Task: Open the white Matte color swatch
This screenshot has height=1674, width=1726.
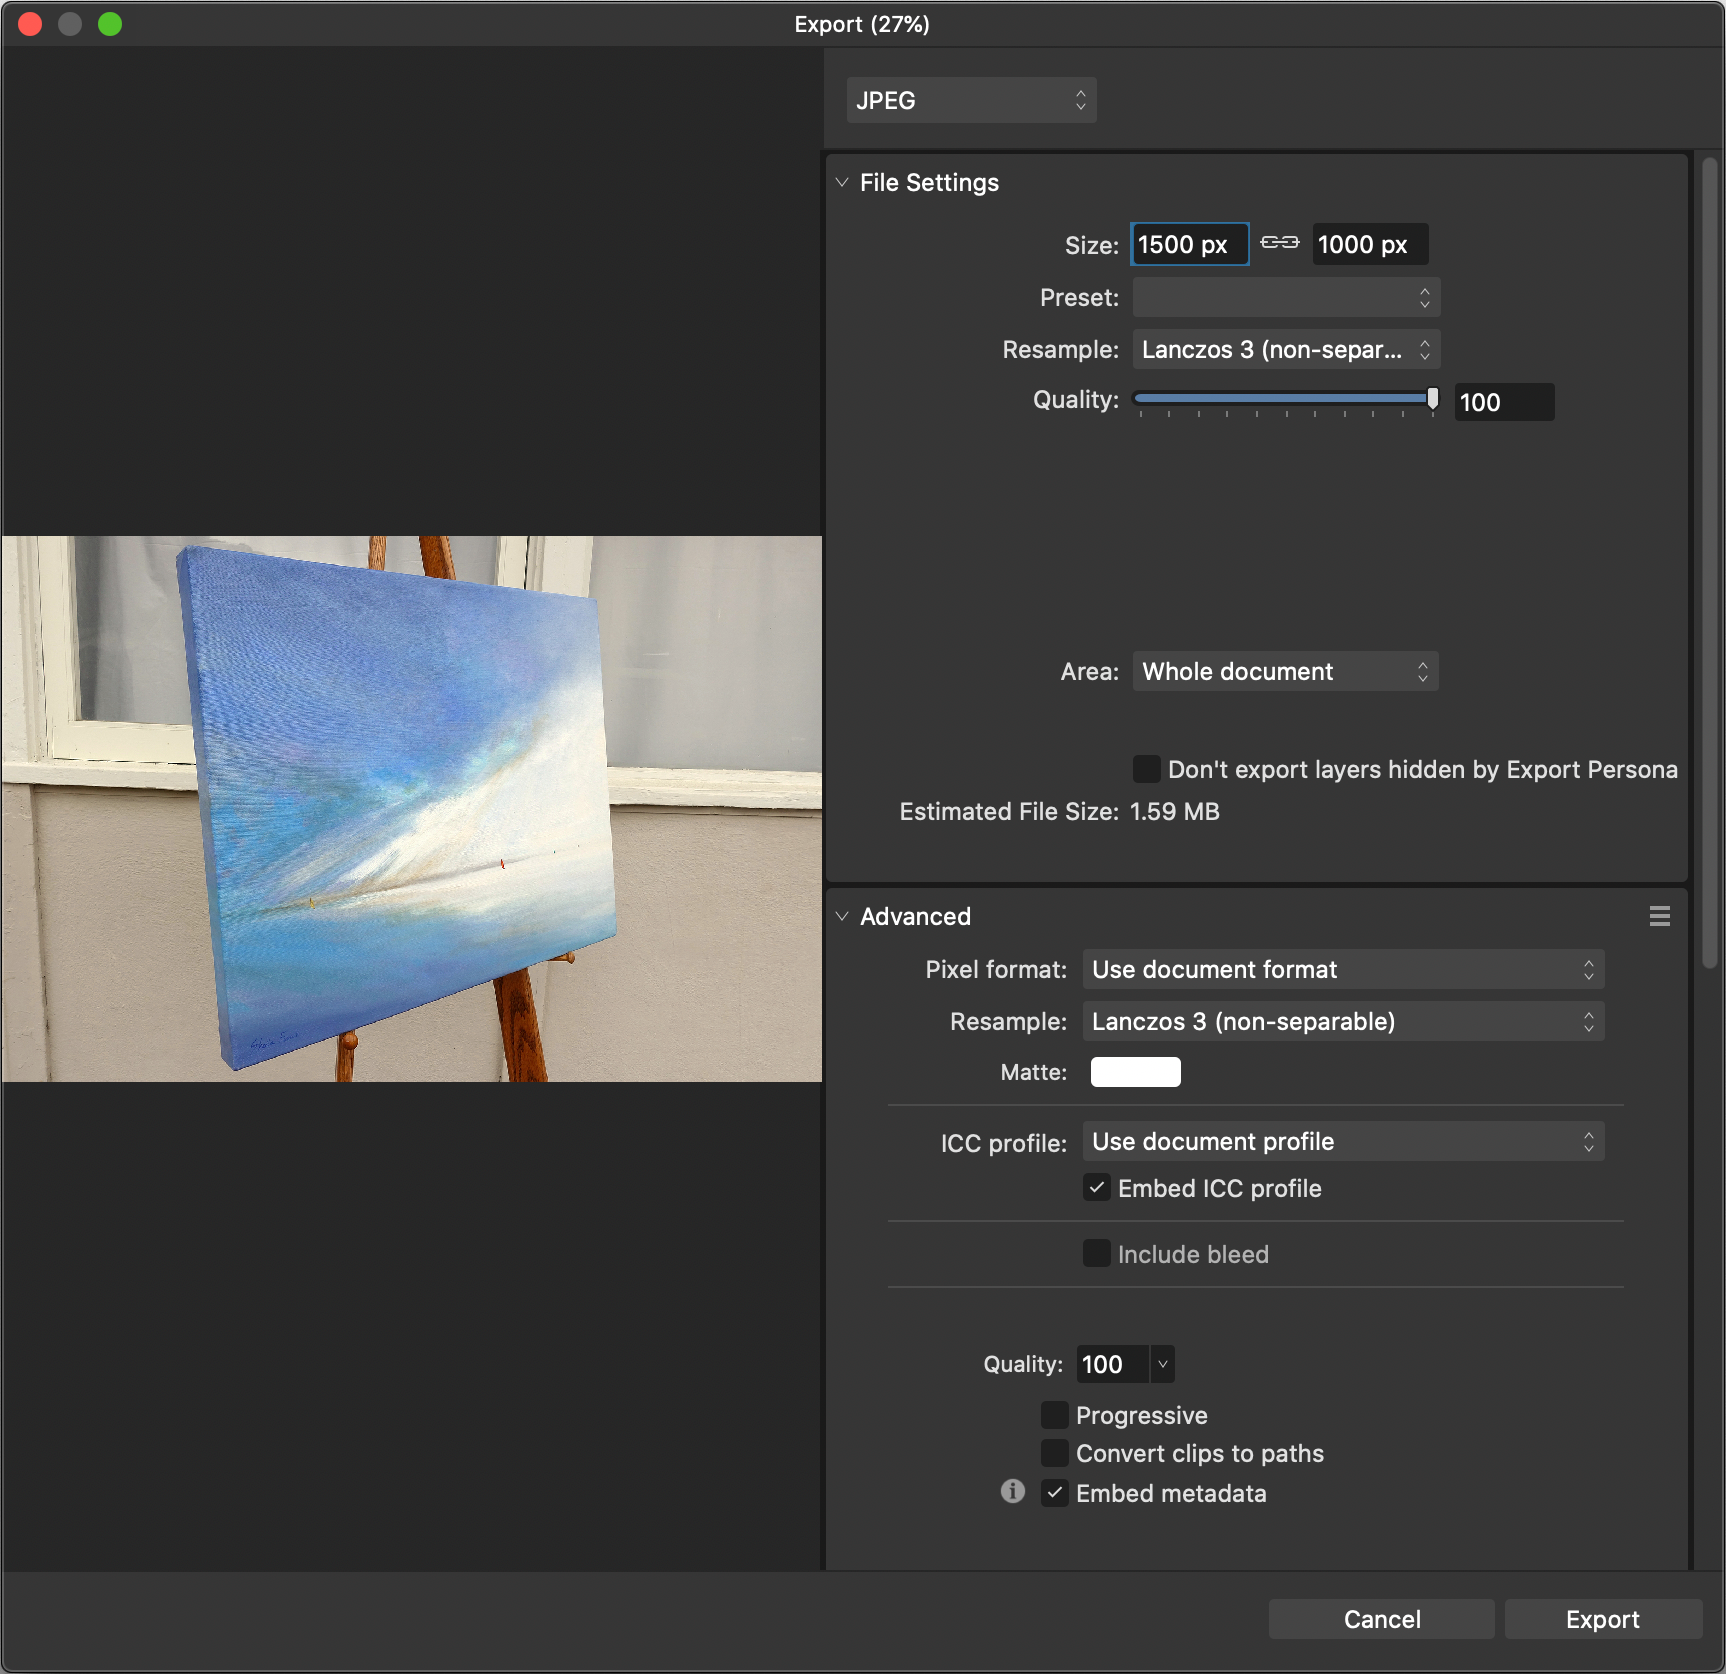Action: (1135, 1072)
